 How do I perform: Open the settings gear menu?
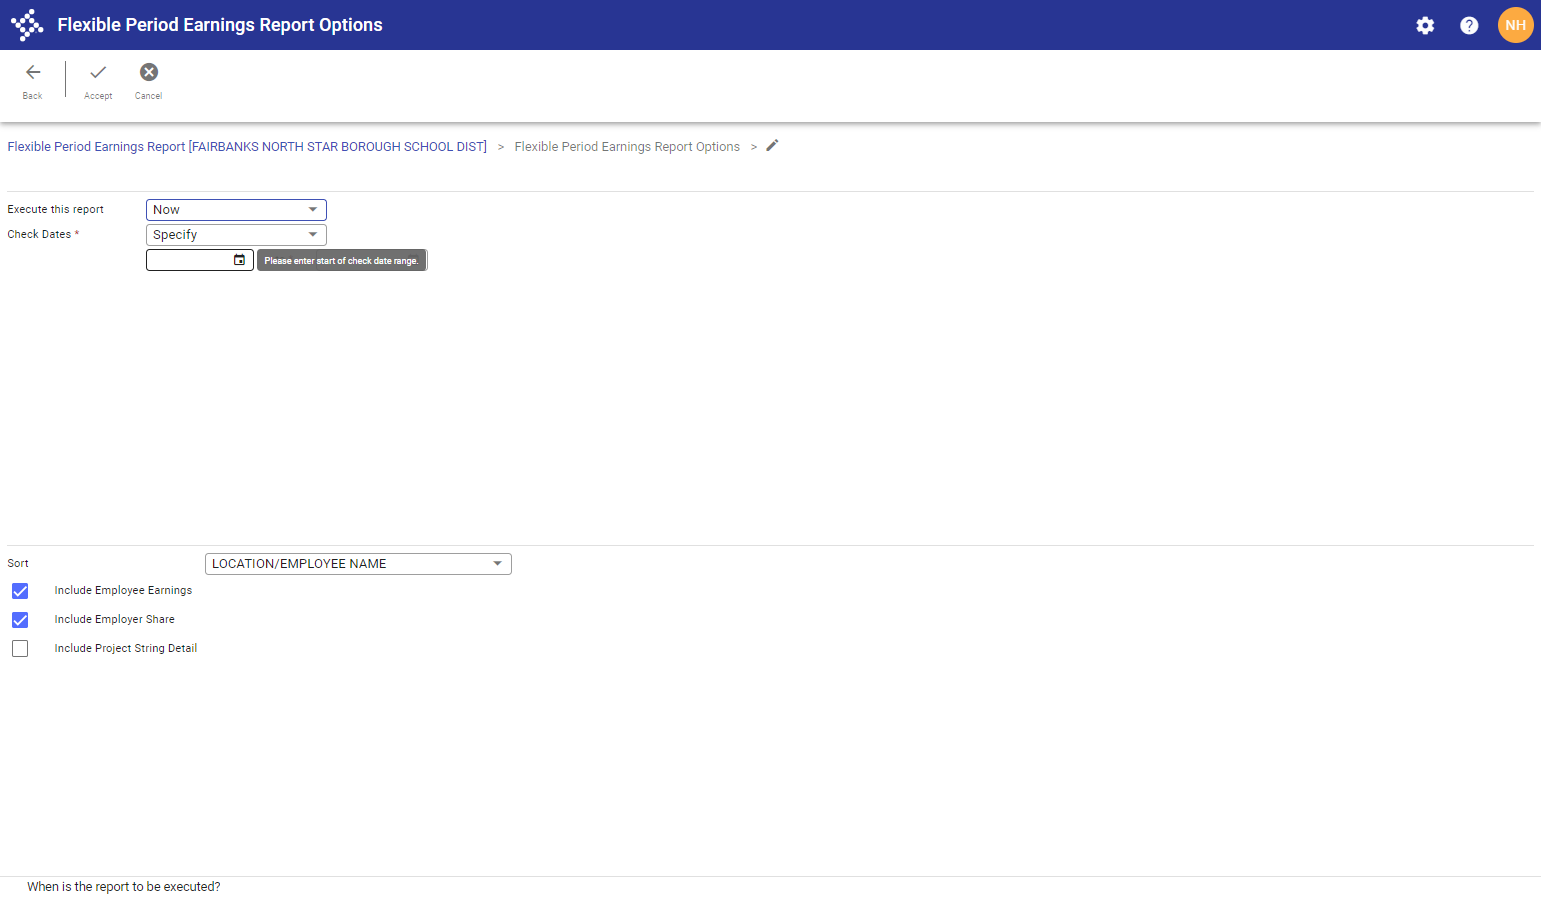click(1425, 25)
